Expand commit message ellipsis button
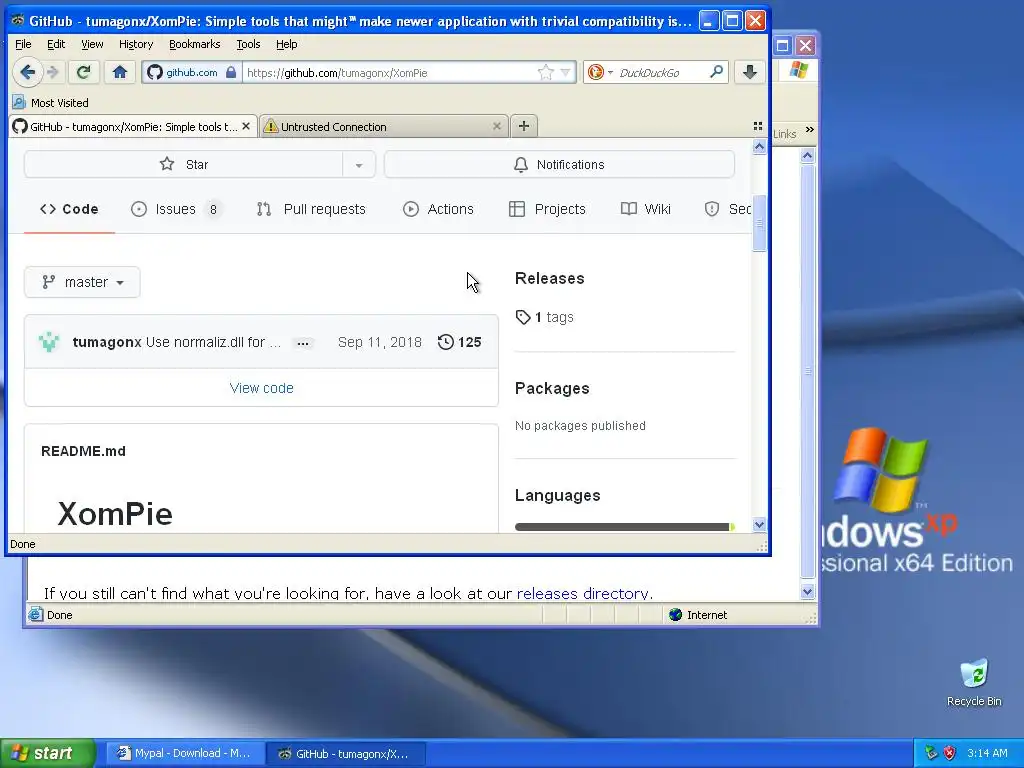This screenshot has width=1024, height=768. [x=302, y=343]
